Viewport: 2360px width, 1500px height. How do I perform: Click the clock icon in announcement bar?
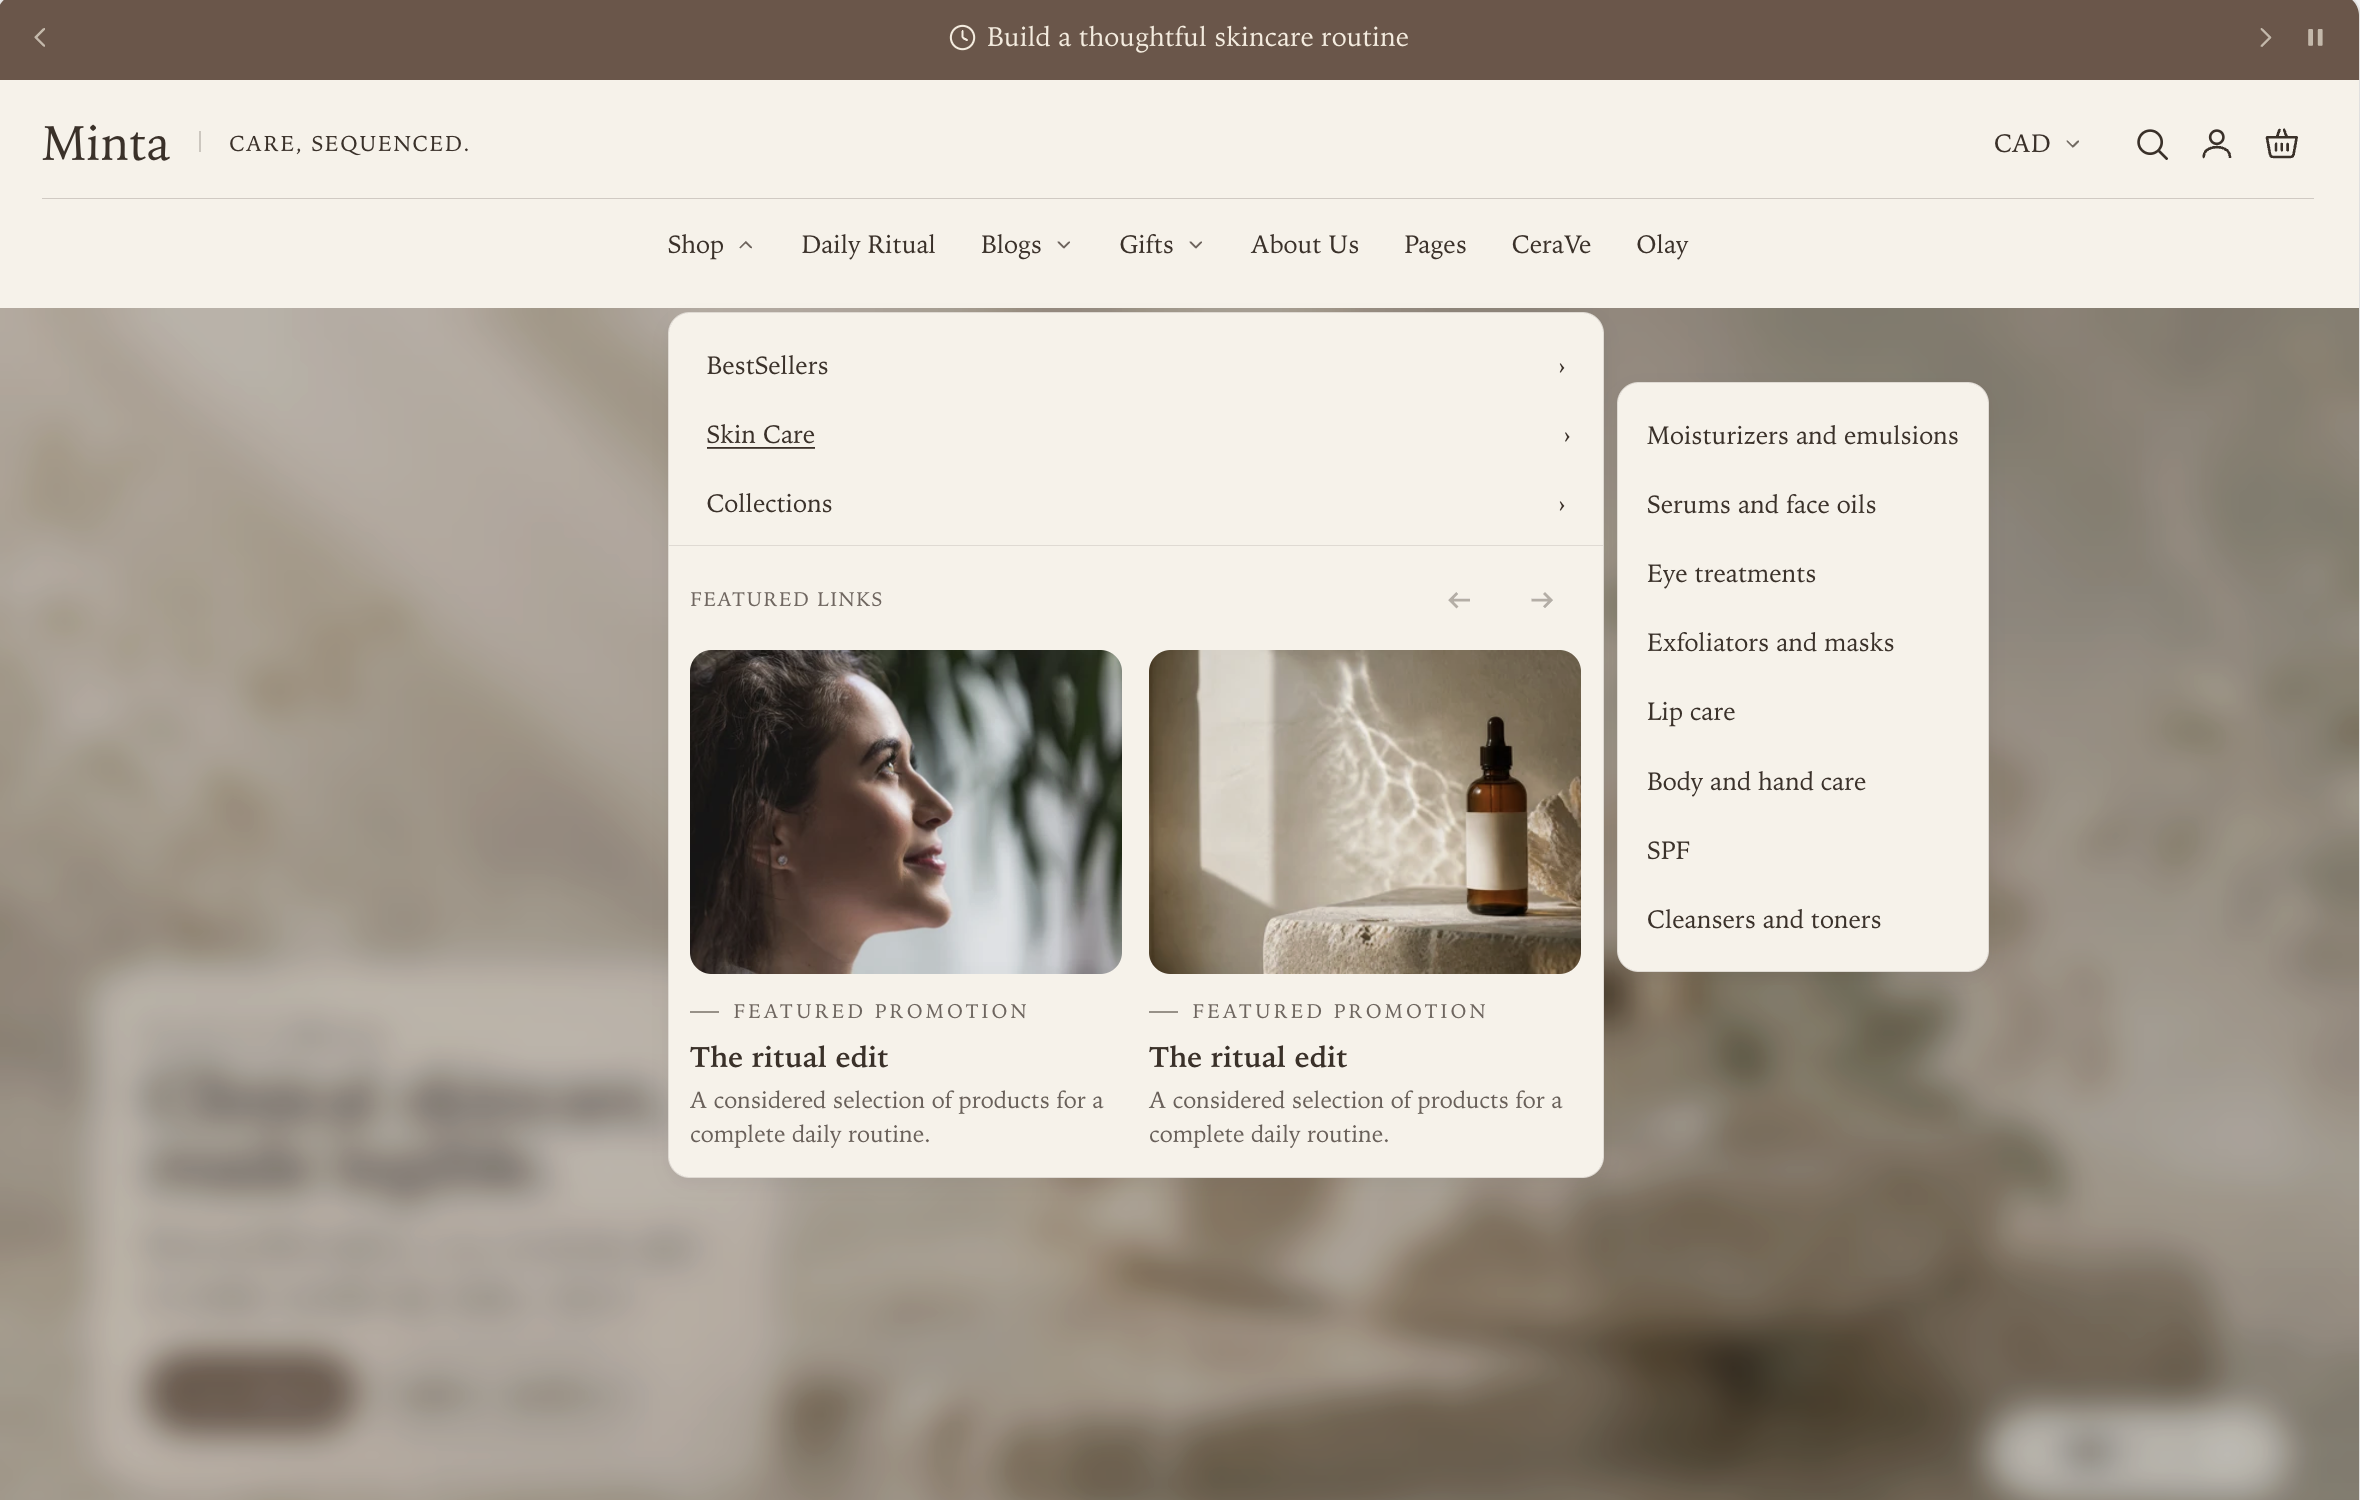(x=962, y=38)
